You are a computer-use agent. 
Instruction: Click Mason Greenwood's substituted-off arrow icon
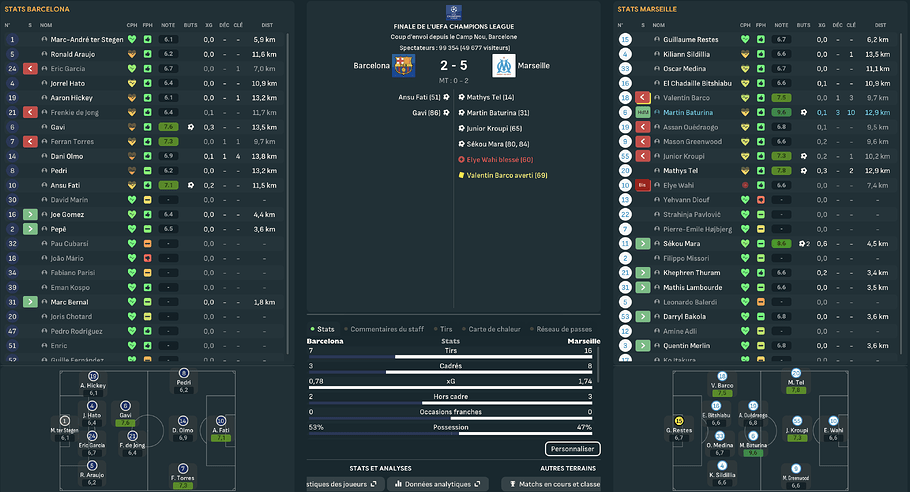(642, 142)
